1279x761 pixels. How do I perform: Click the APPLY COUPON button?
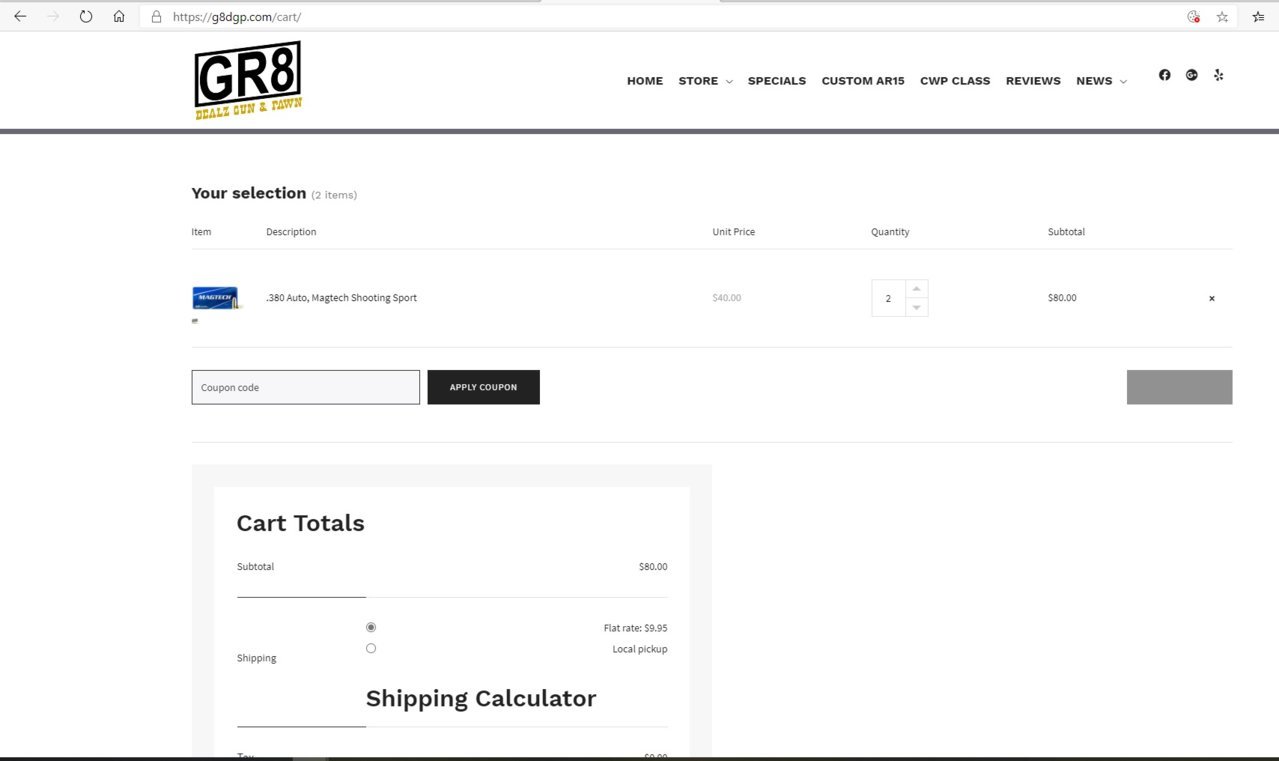click(x=483, y=387)
